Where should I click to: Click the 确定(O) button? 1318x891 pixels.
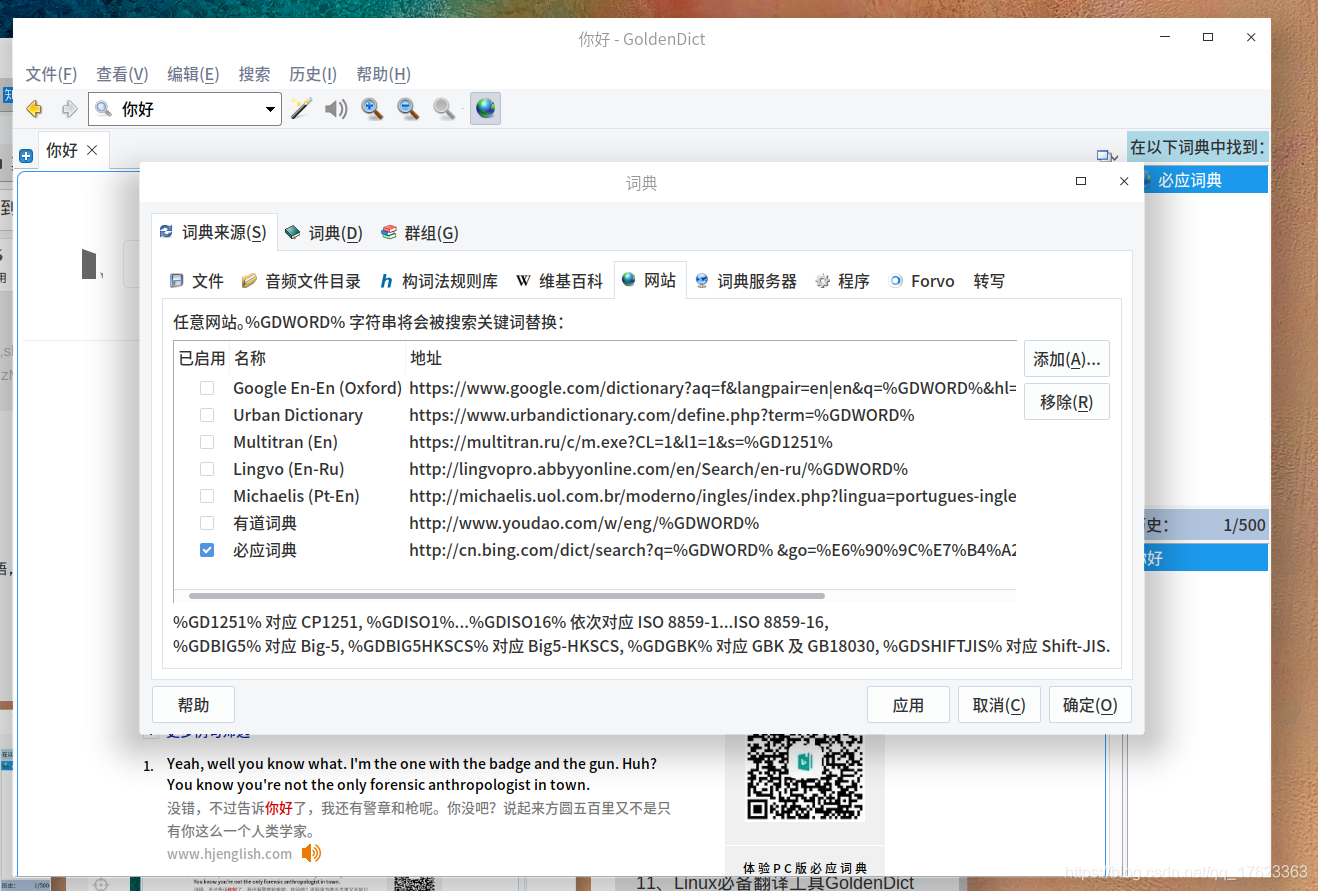[1090, 705]
